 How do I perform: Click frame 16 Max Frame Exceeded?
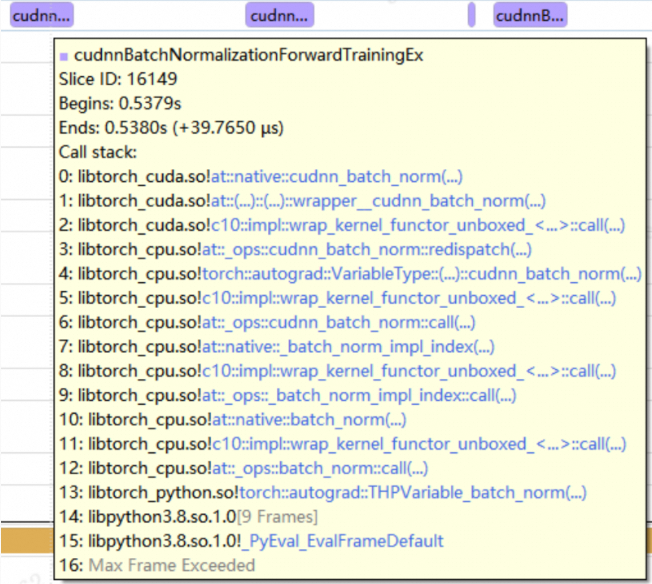(x=157, y=566)
